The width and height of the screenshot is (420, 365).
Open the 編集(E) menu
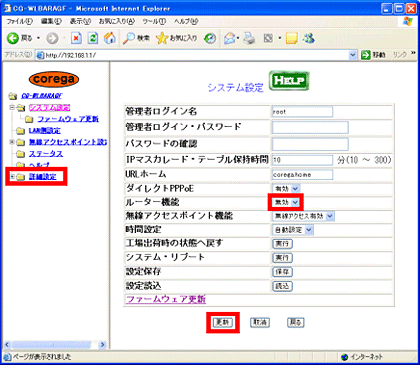point(51,21)
